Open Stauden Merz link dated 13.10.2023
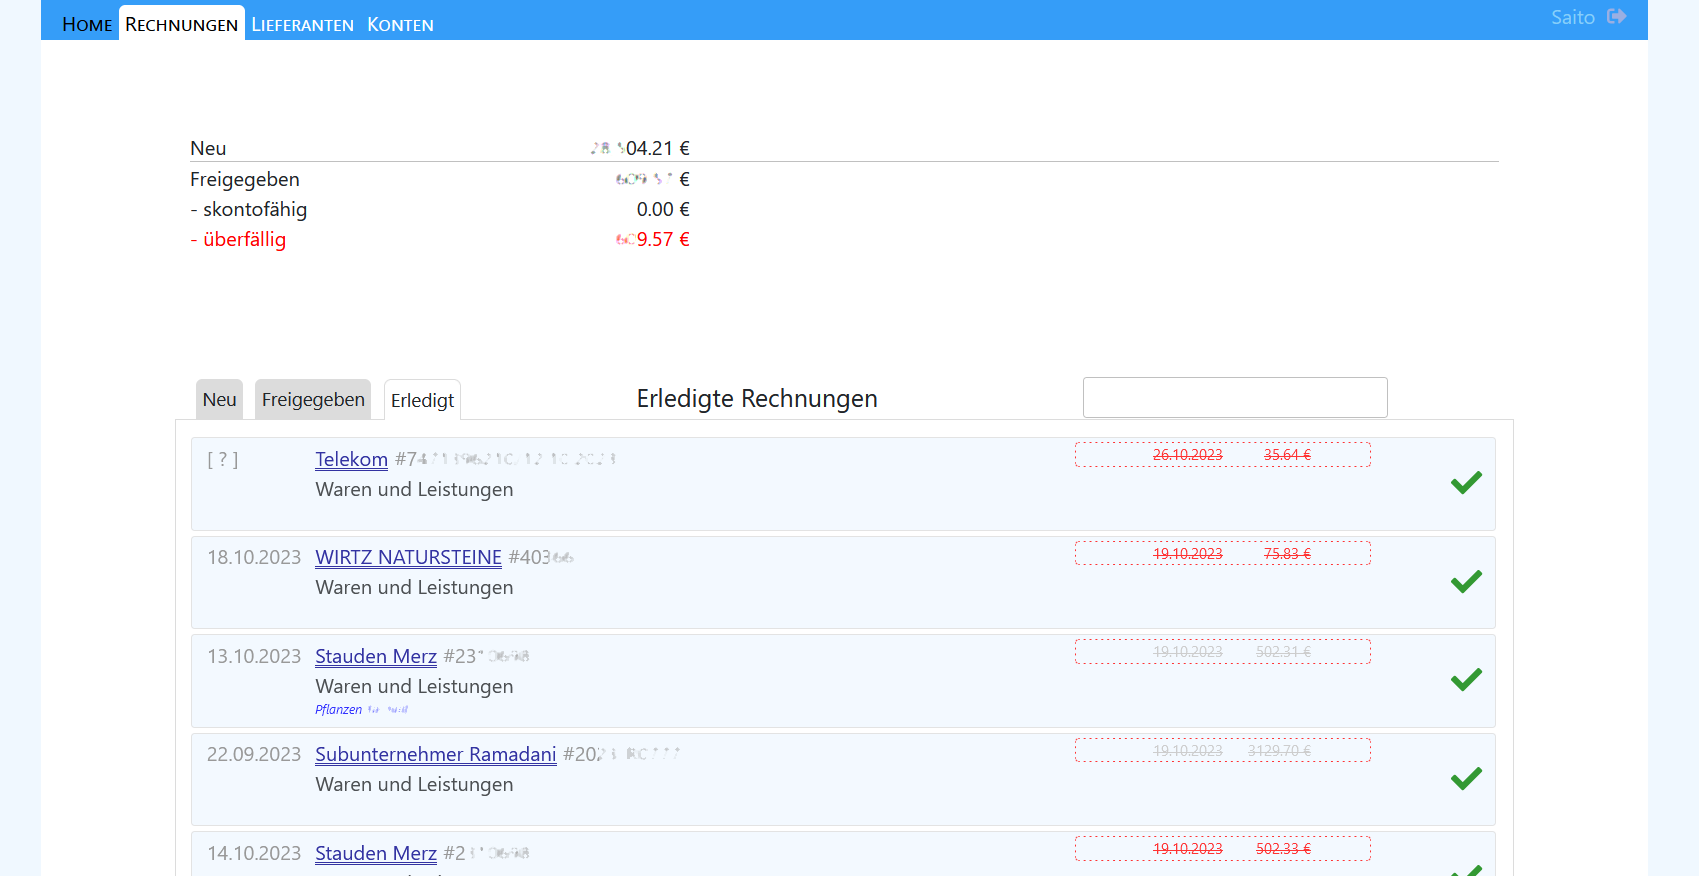The height and width of the screenshot is (876, 1699). [x=375, y=656]
